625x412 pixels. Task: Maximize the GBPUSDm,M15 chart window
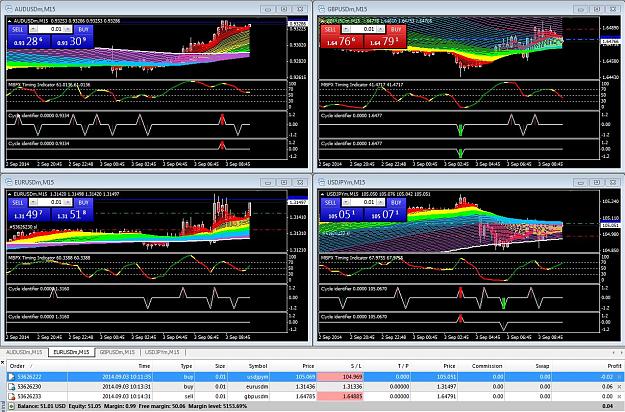pyautogui.click(x=597, y=9)
